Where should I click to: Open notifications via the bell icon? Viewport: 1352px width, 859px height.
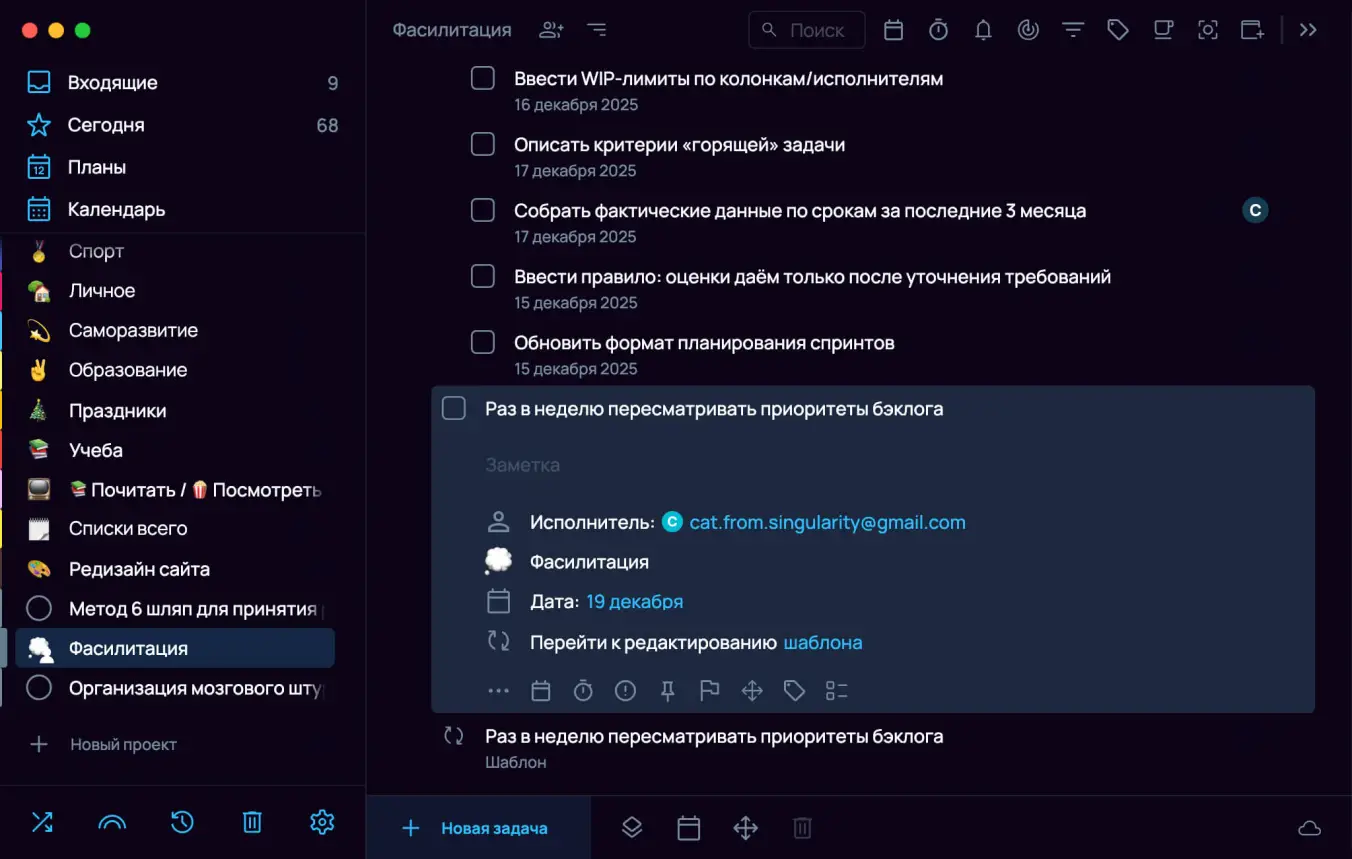(x=983, y=29)
